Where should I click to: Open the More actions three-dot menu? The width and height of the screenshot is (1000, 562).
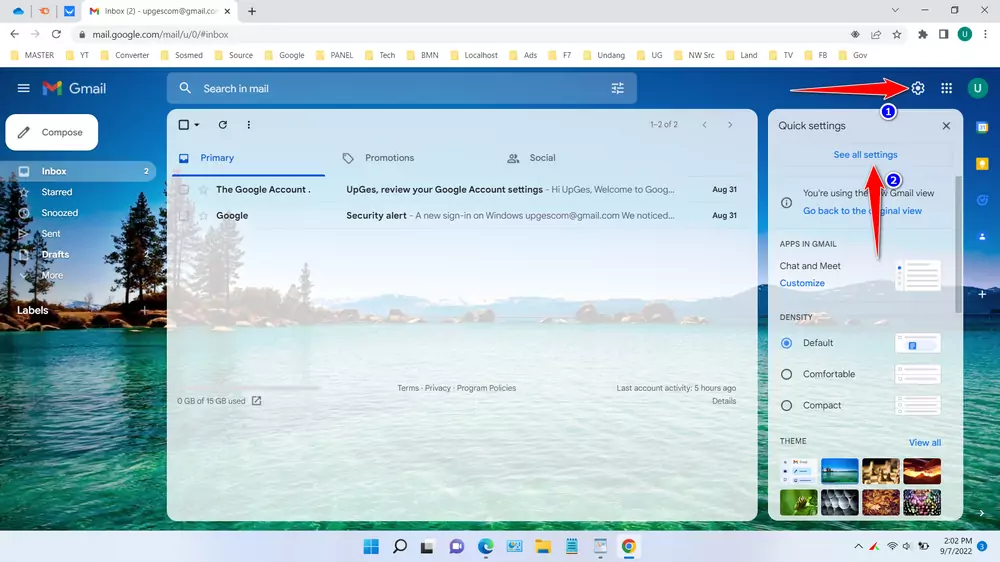(x=249, y=124)
